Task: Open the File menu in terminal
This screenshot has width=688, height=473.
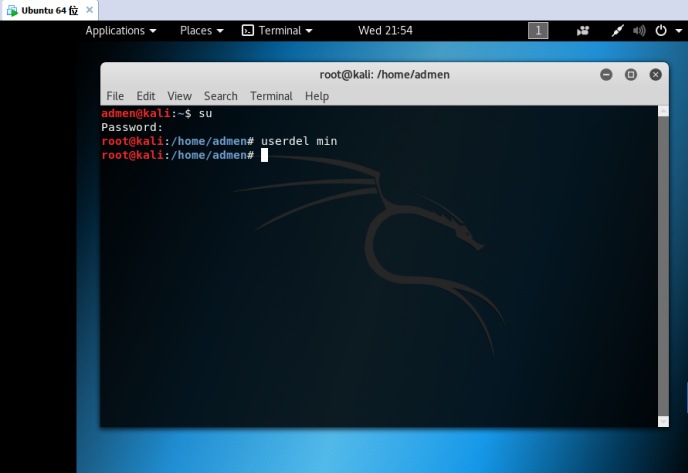Action: [x=115, y=96]
